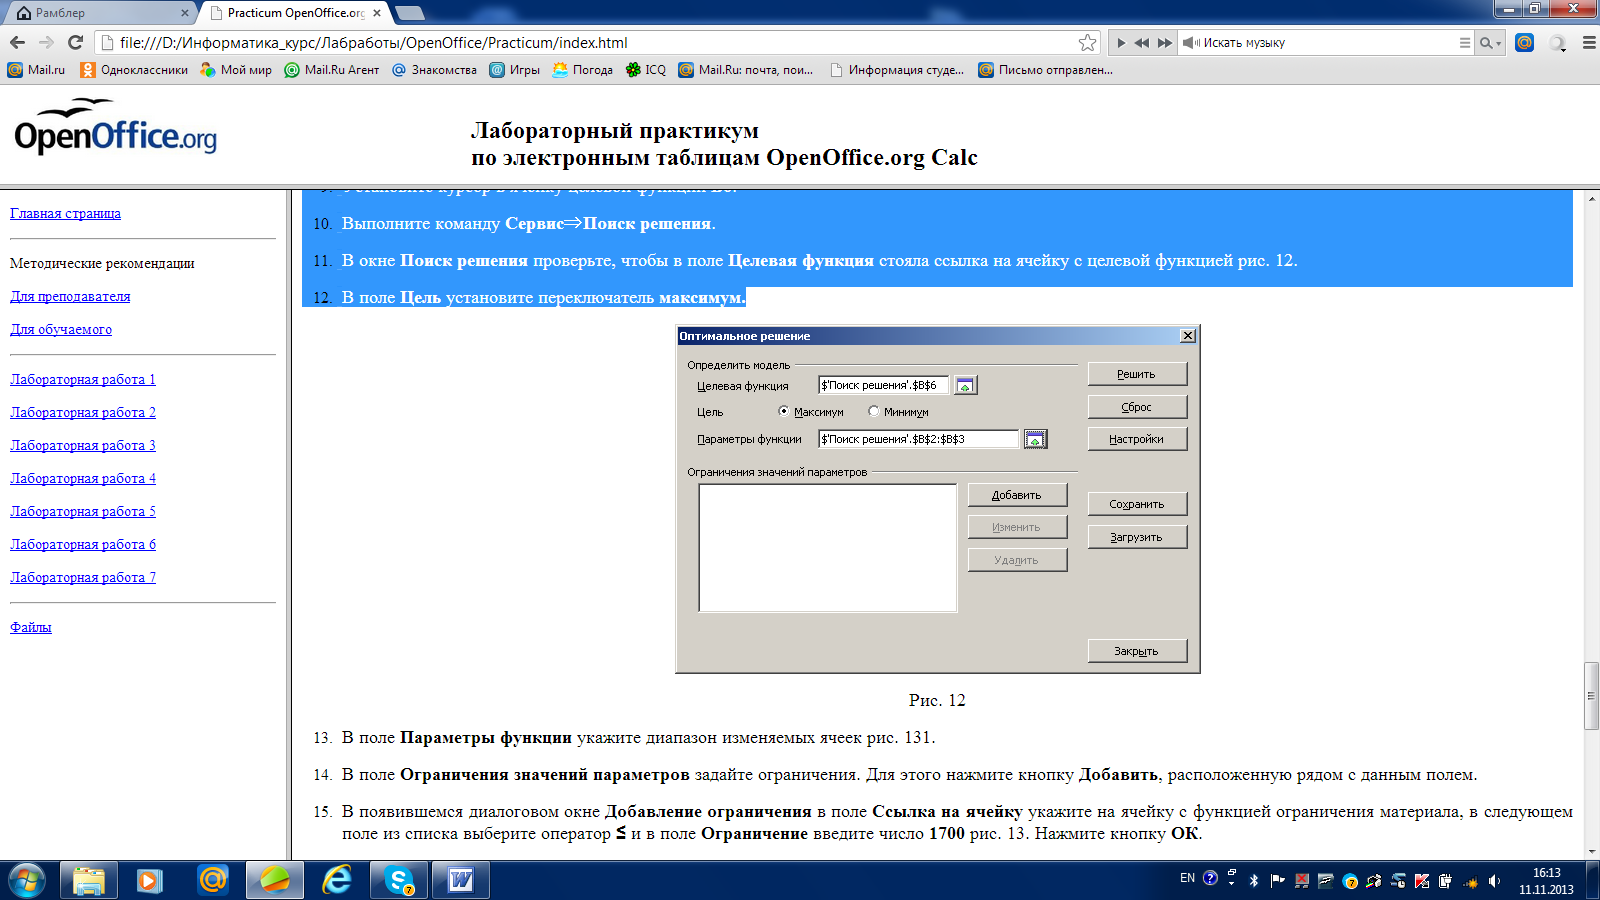This screenshot has height=900, width=1600.
Task: Open Для обучаемого link
Action: (61, 329)
